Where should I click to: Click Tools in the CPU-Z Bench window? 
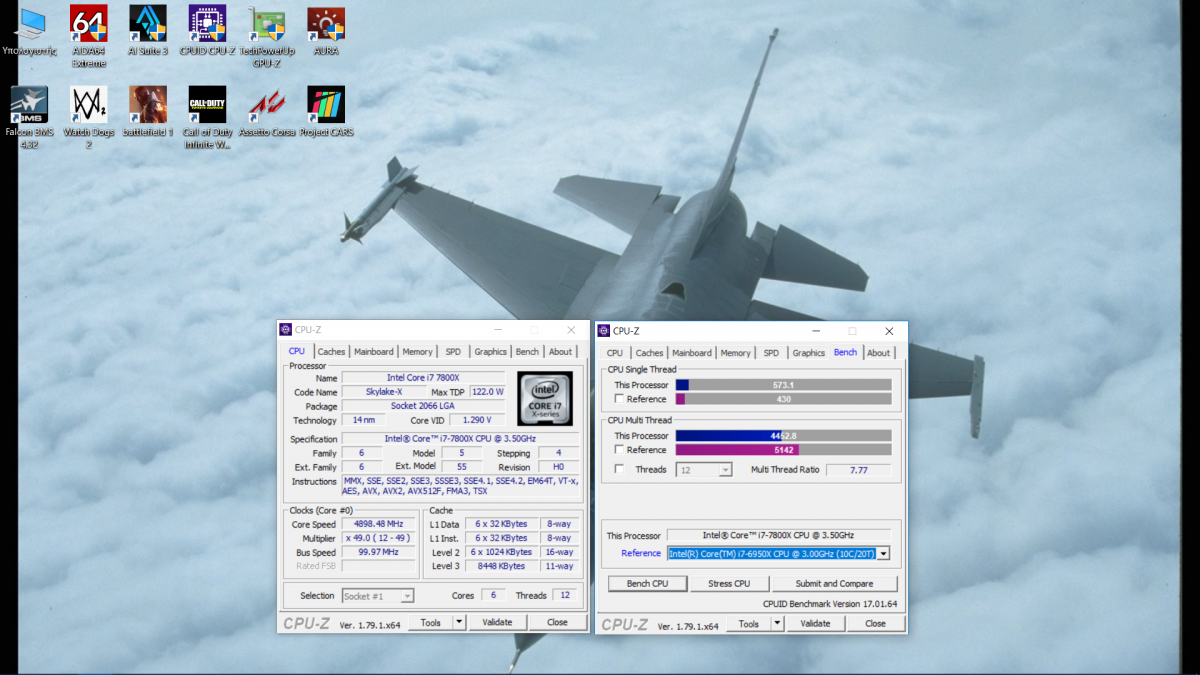[x=748, y=623]
